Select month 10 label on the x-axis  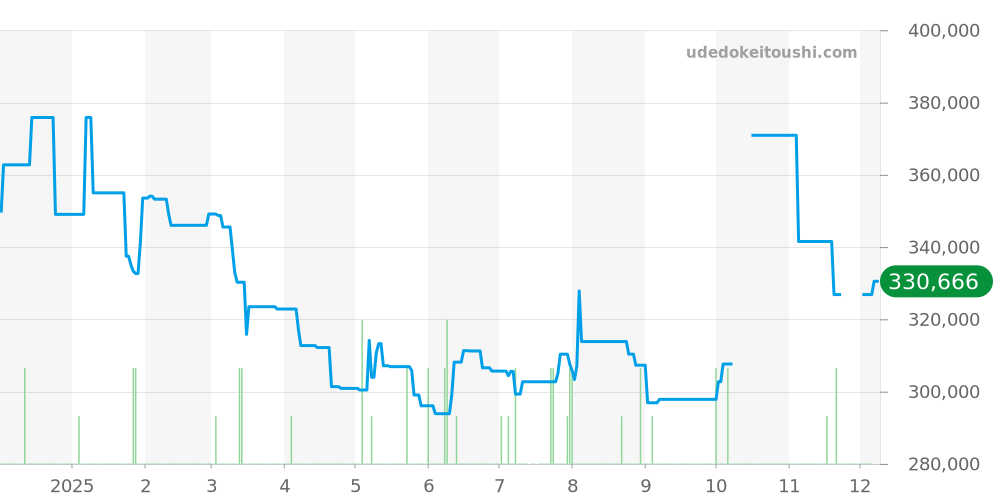tap(716, 486)
